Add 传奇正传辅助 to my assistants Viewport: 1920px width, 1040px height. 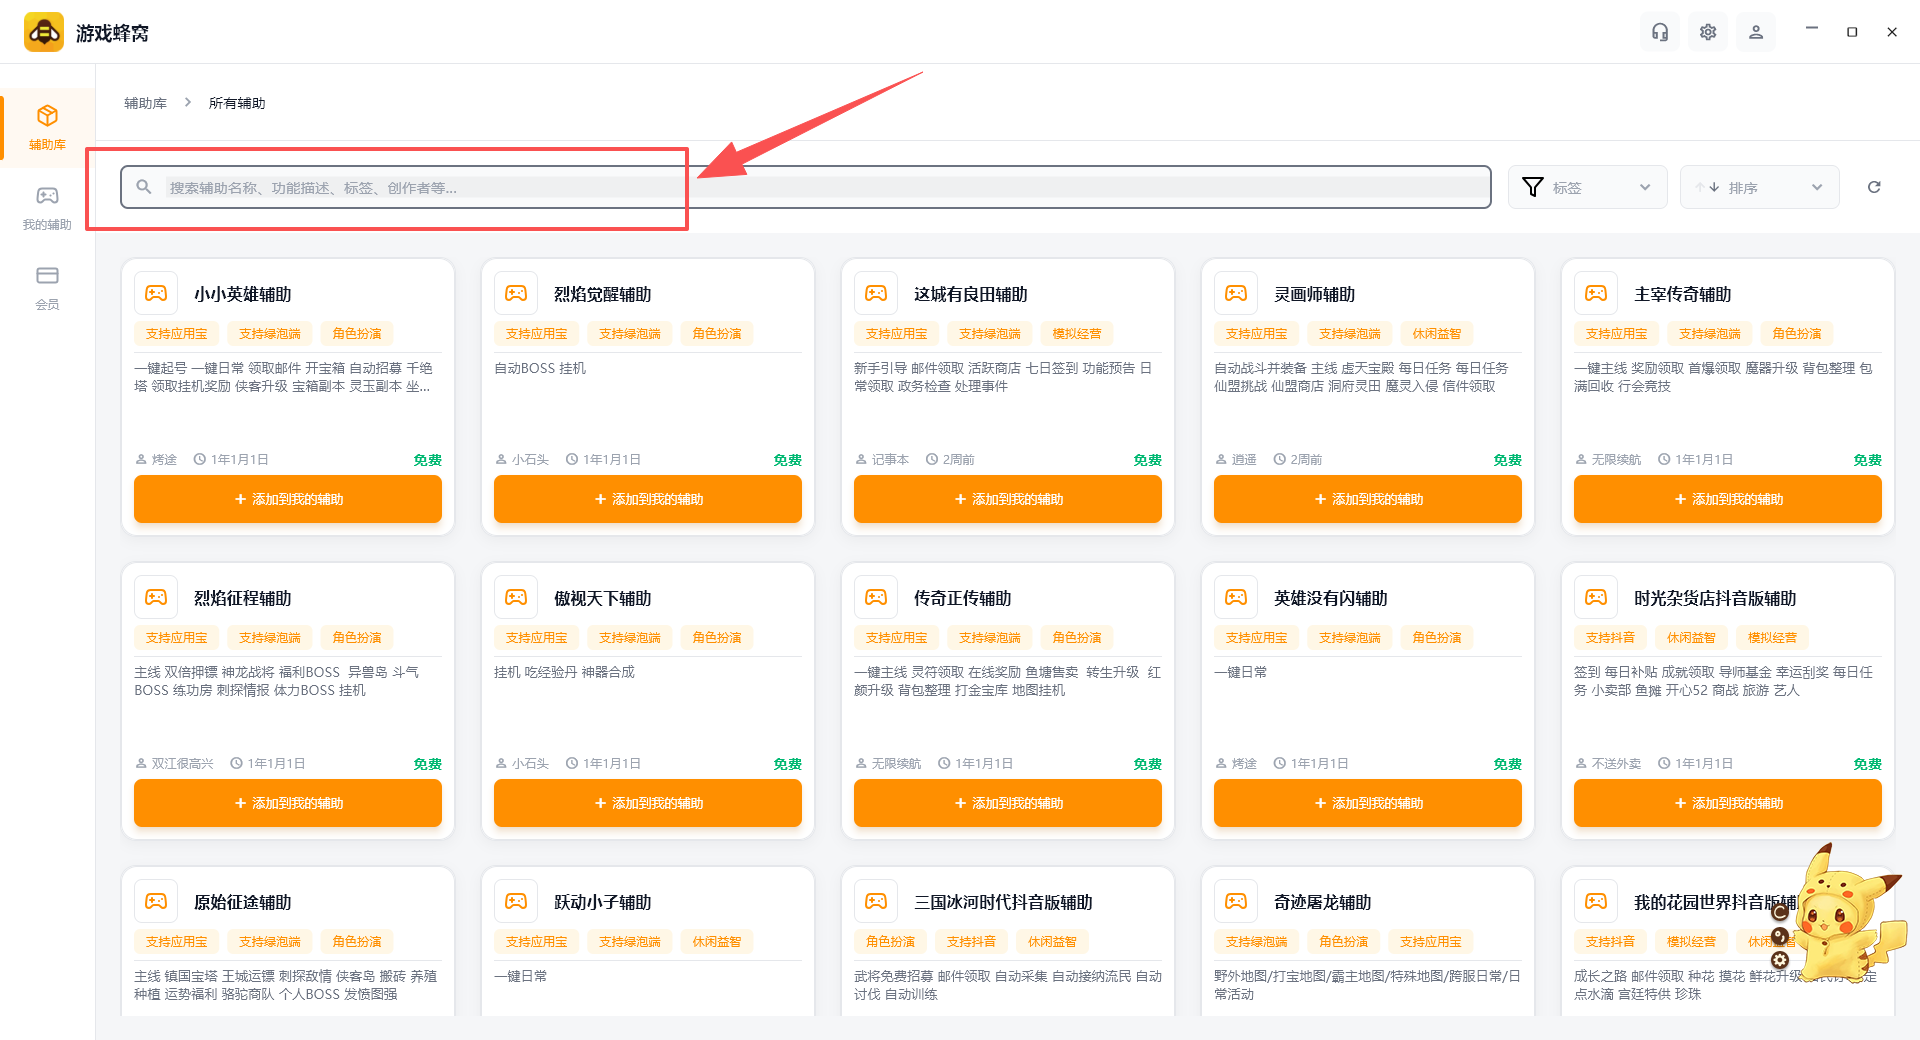click(1008, 803)
